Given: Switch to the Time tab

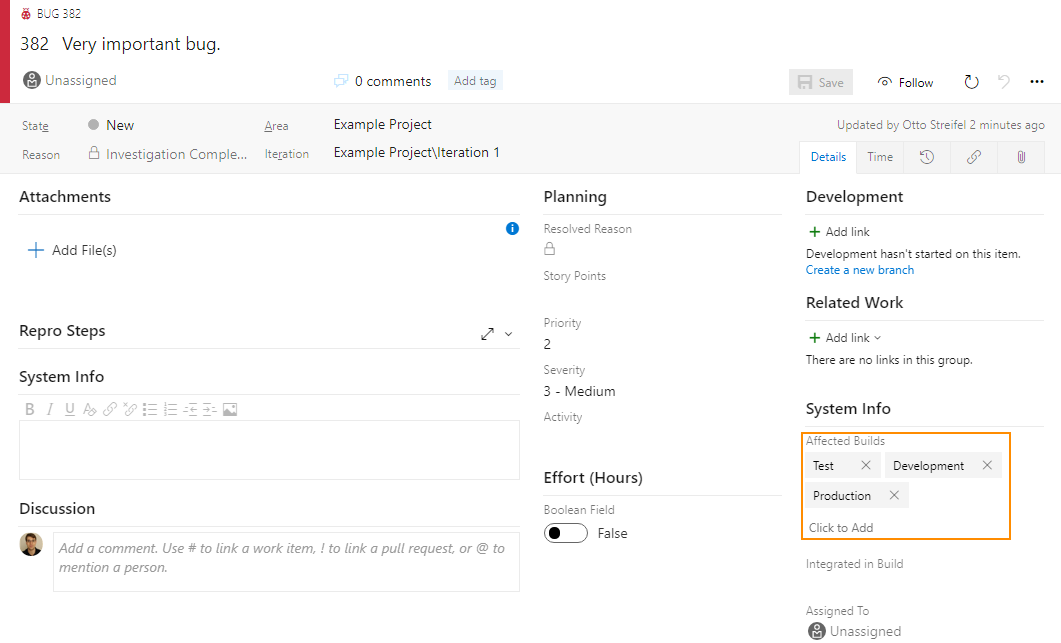Looking at the screenshot, I should coord(880,157).
